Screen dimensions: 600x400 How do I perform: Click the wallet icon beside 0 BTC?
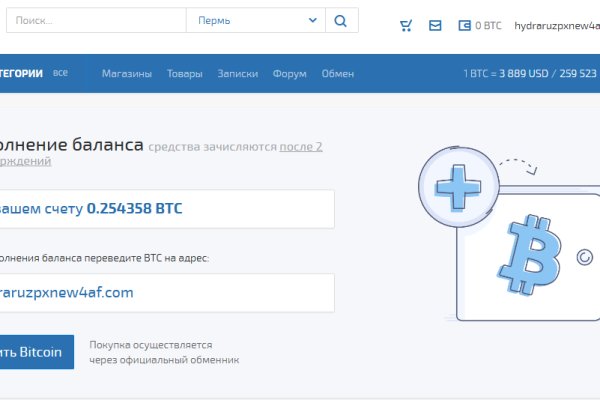click(x=464, y=26)
